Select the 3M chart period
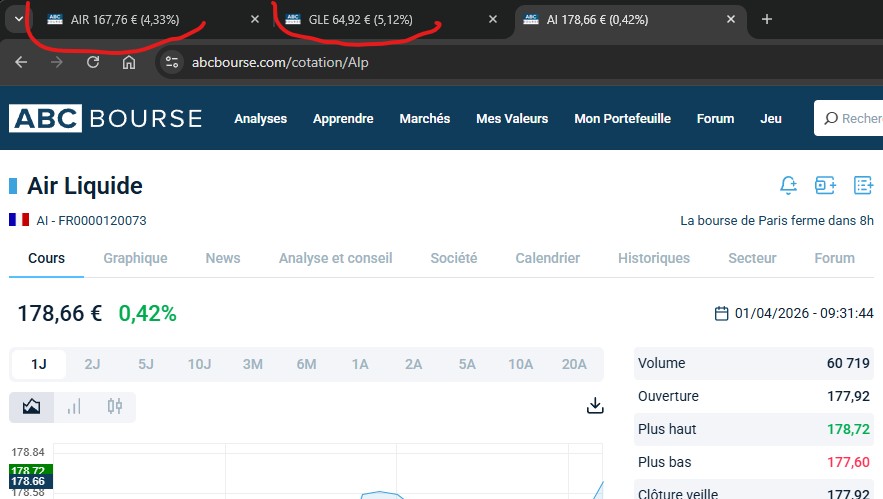This screenshot has width=883, height=499. pos(253,364)
